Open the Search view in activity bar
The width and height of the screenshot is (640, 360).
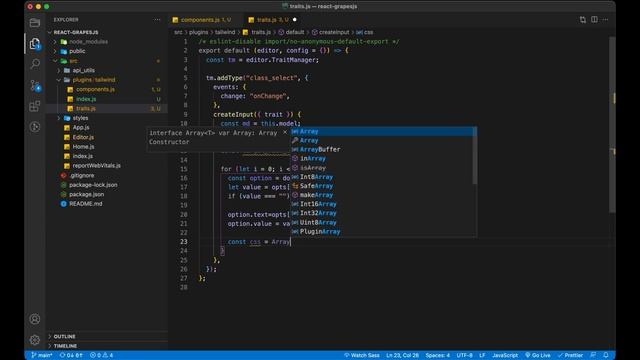click(35, 64)
